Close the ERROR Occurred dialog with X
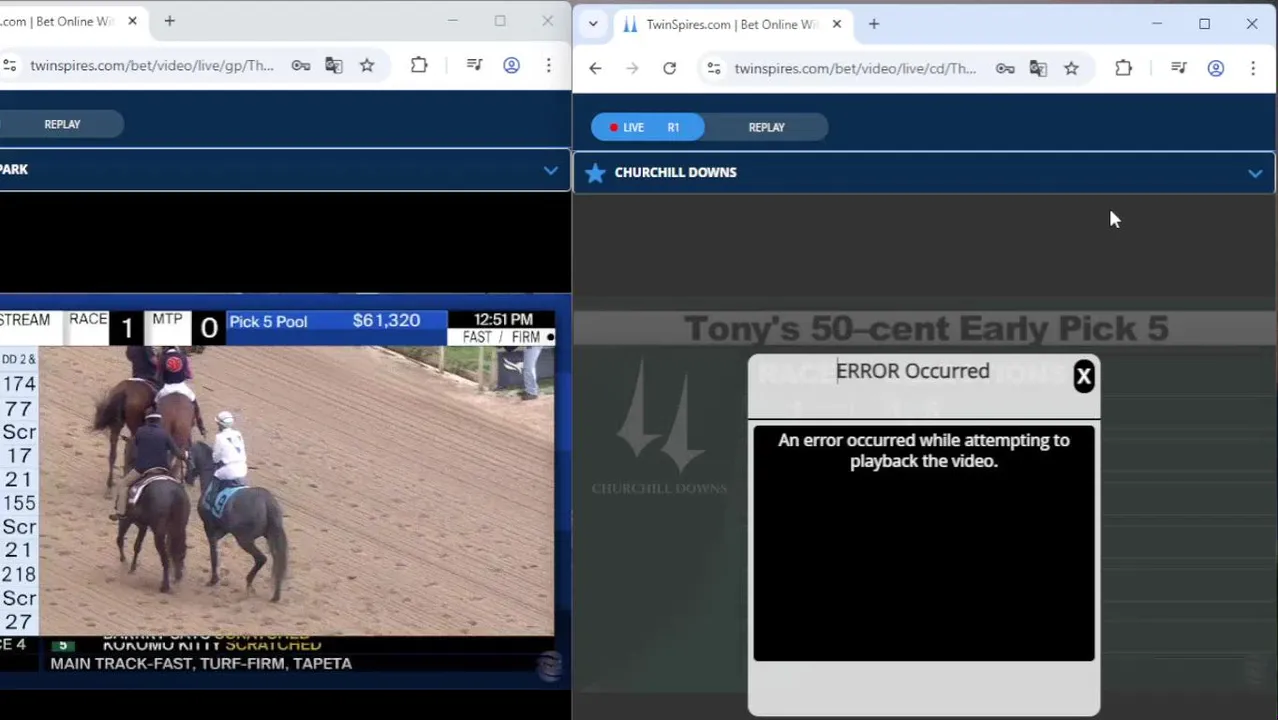This screenshot has height=720, width=1278. click(1083, 376)
